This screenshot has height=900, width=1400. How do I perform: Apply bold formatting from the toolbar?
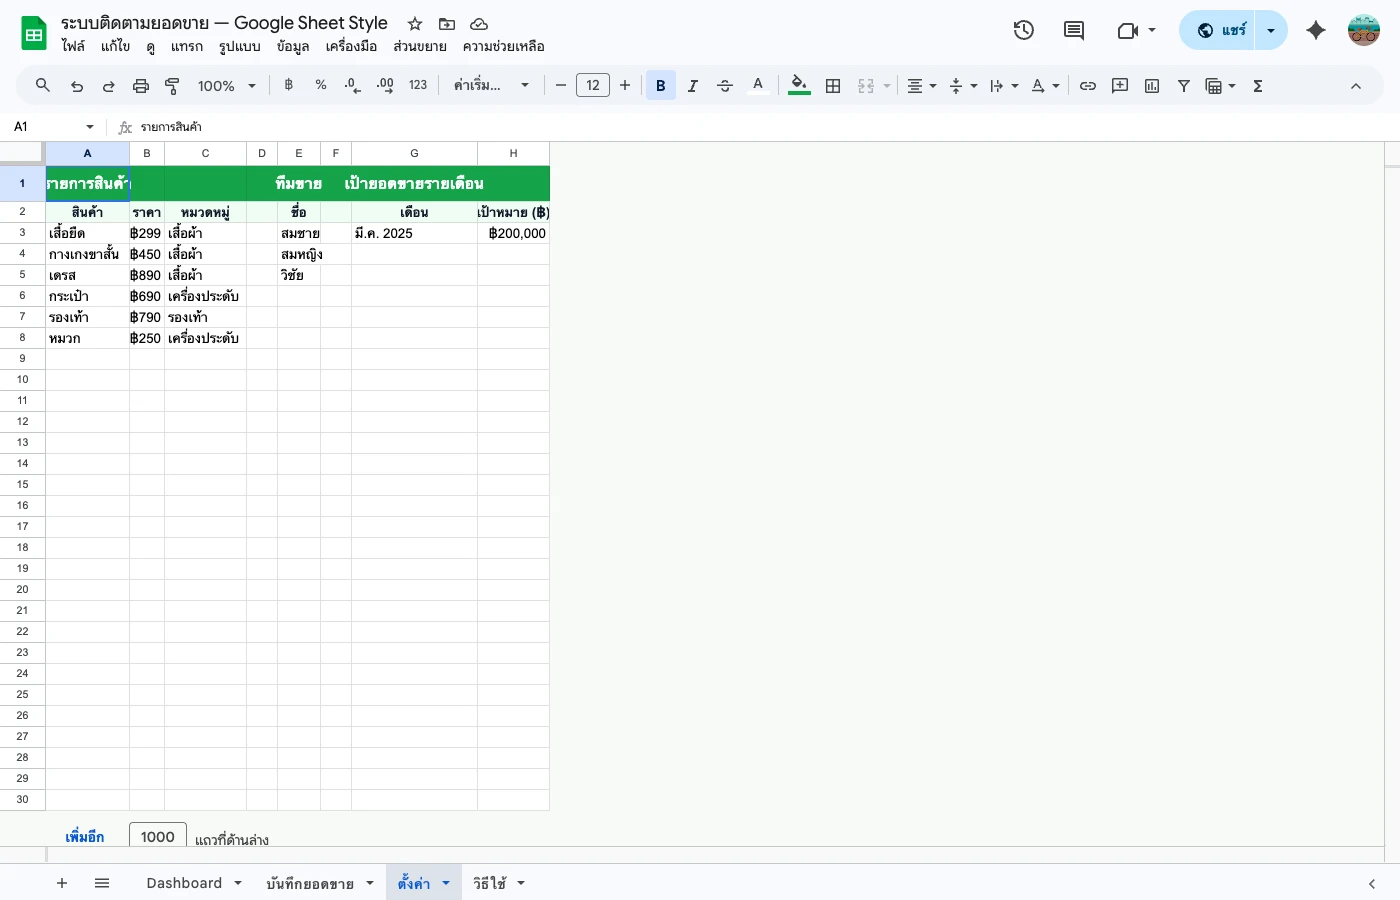(x=660, y=85)
